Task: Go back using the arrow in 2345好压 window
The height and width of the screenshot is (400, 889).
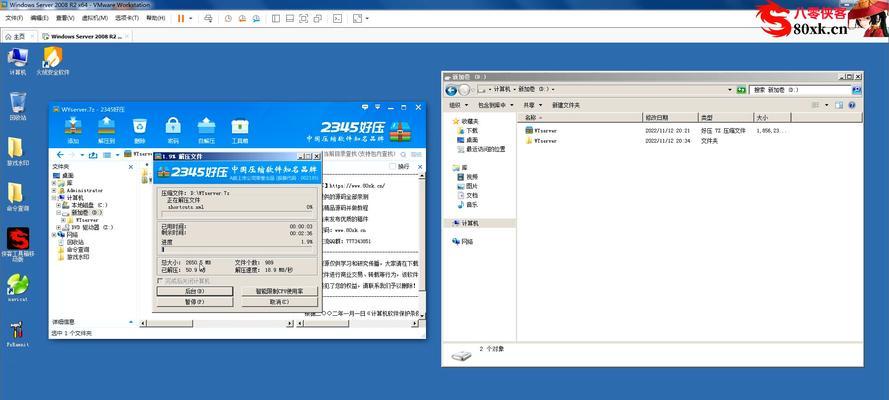Action: click(60, 155)
